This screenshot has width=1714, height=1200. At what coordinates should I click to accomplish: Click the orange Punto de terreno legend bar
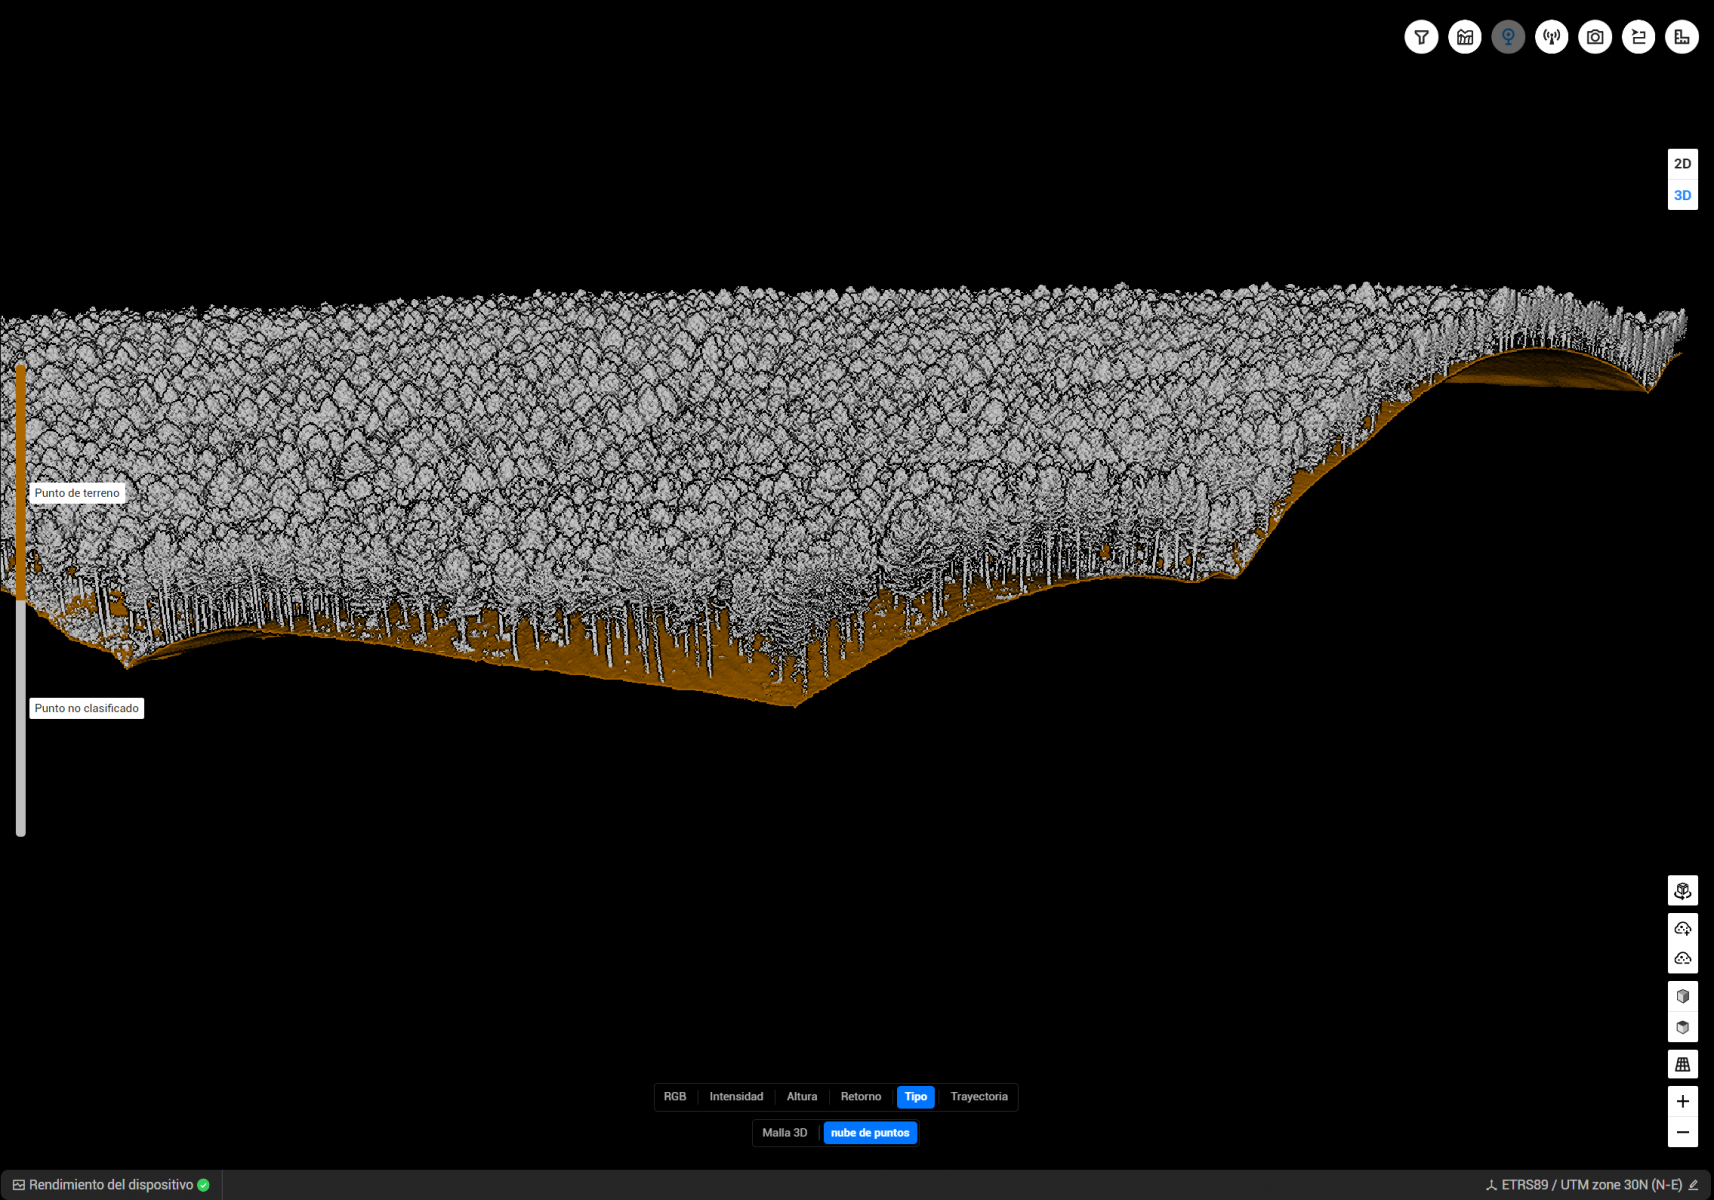point(20,482)
